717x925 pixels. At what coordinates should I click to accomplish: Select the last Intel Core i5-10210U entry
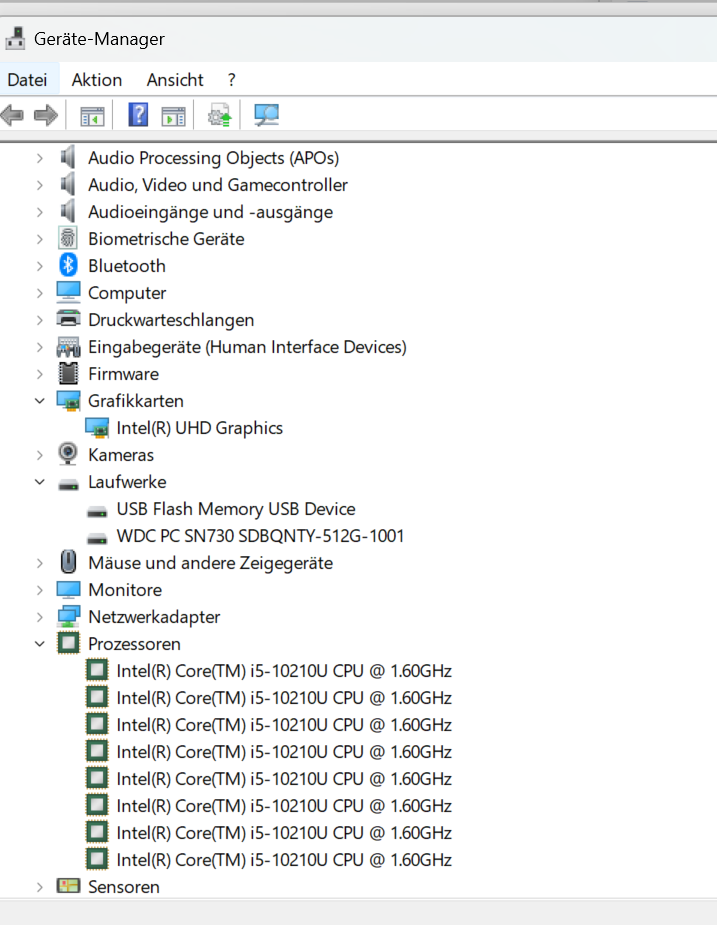click(284, 860)
